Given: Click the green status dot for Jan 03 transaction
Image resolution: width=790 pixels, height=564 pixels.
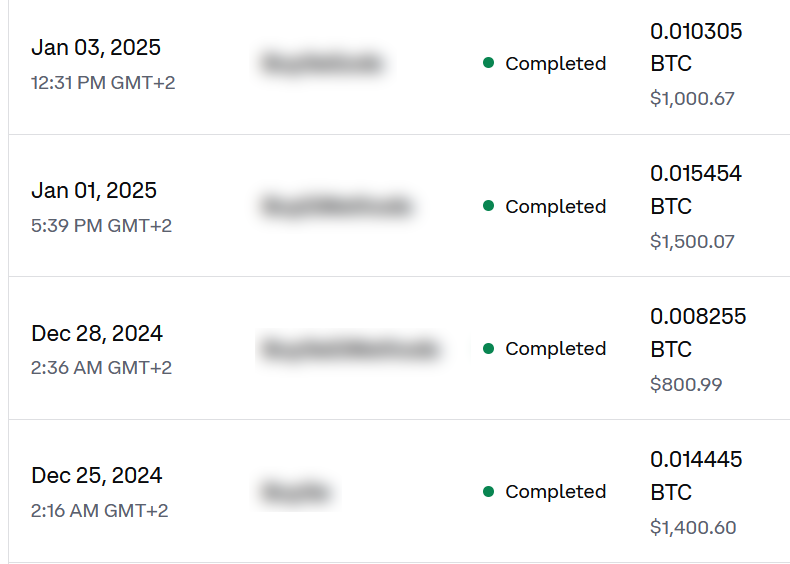Looking at the screenshot, I should [488, 63].
